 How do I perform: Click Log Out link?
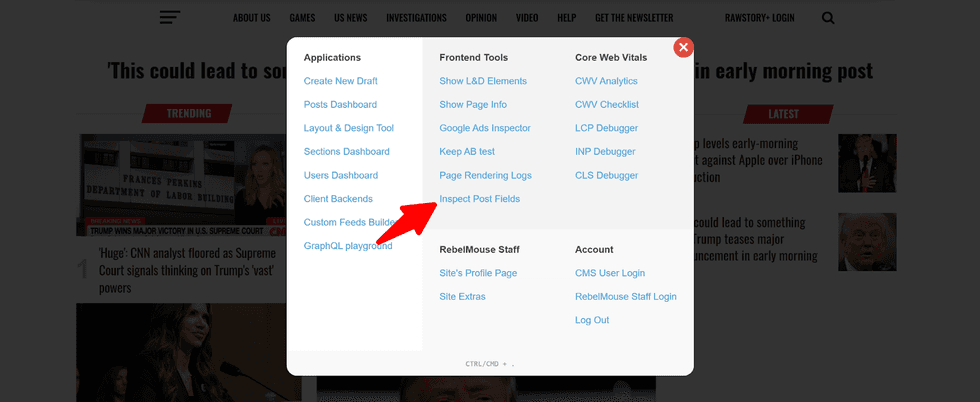point(592,320)
